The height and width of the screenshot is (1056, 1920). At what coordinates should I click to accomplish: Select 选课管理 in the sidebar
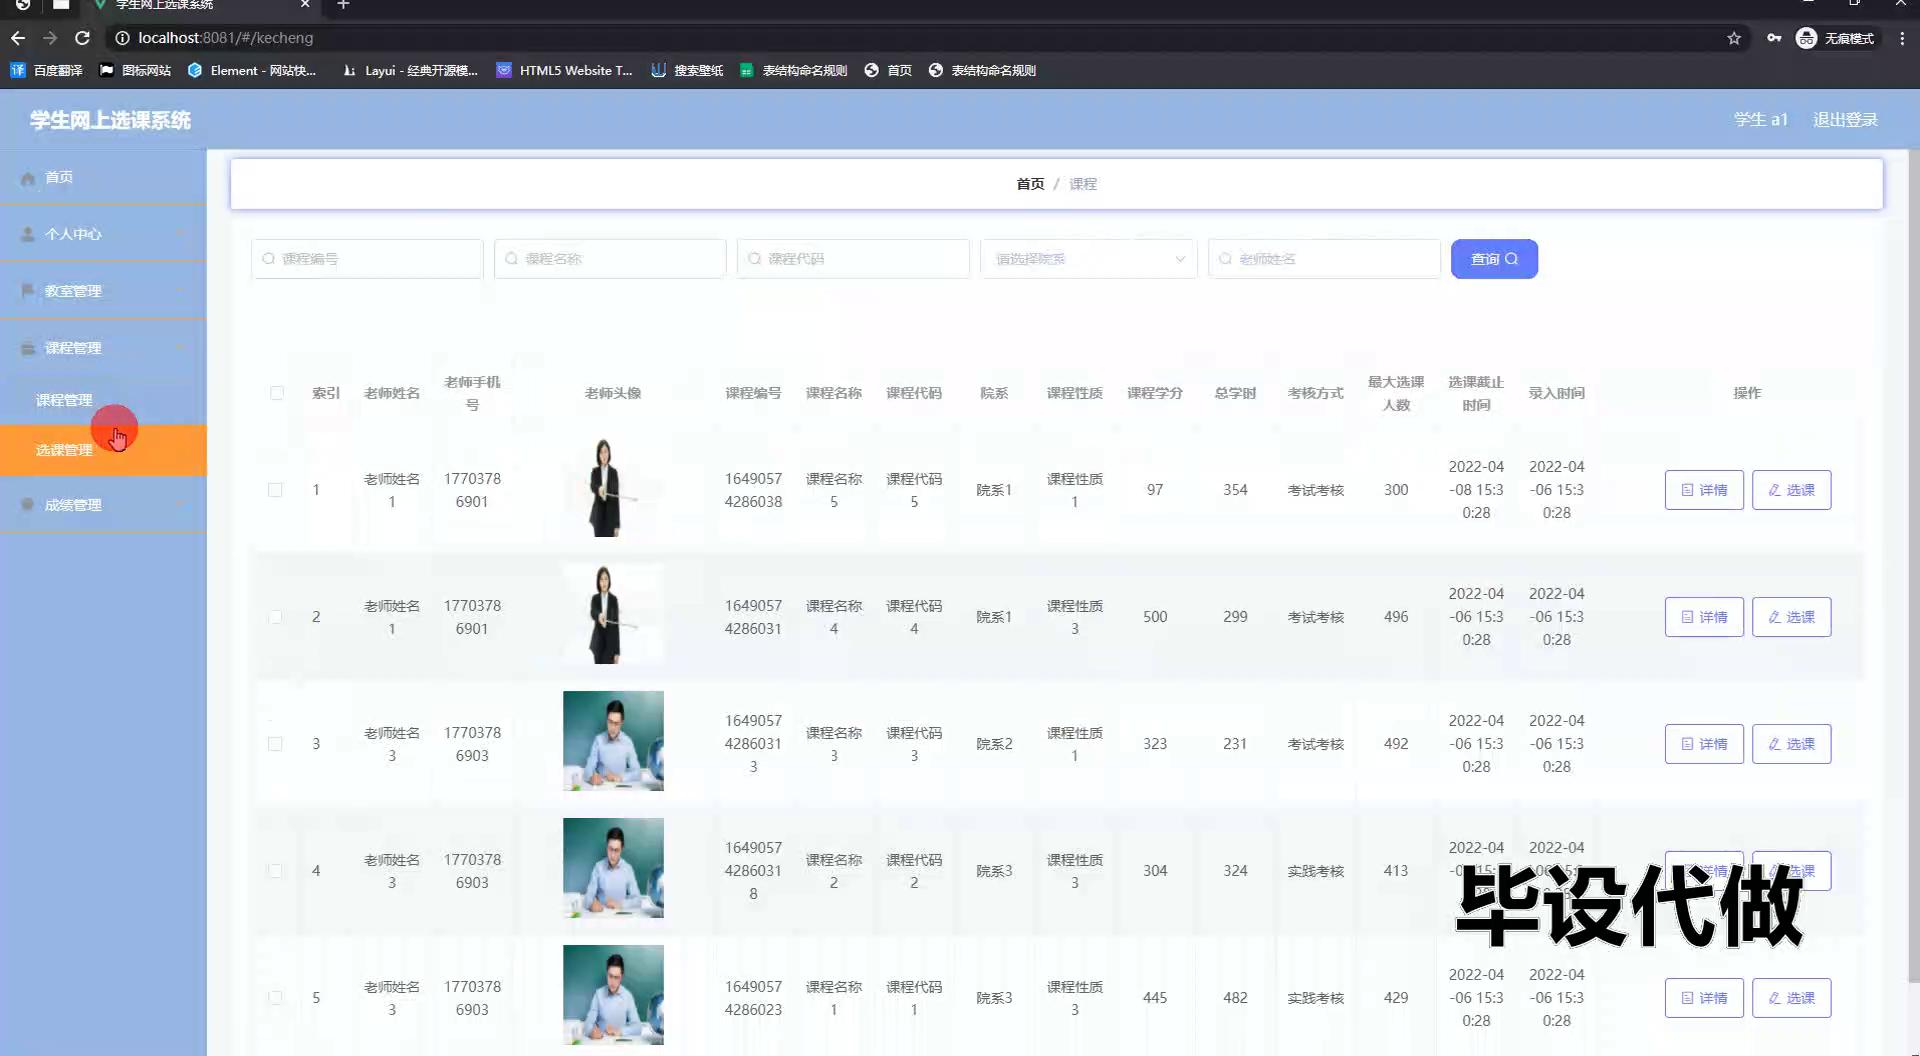tap(64, 450)
